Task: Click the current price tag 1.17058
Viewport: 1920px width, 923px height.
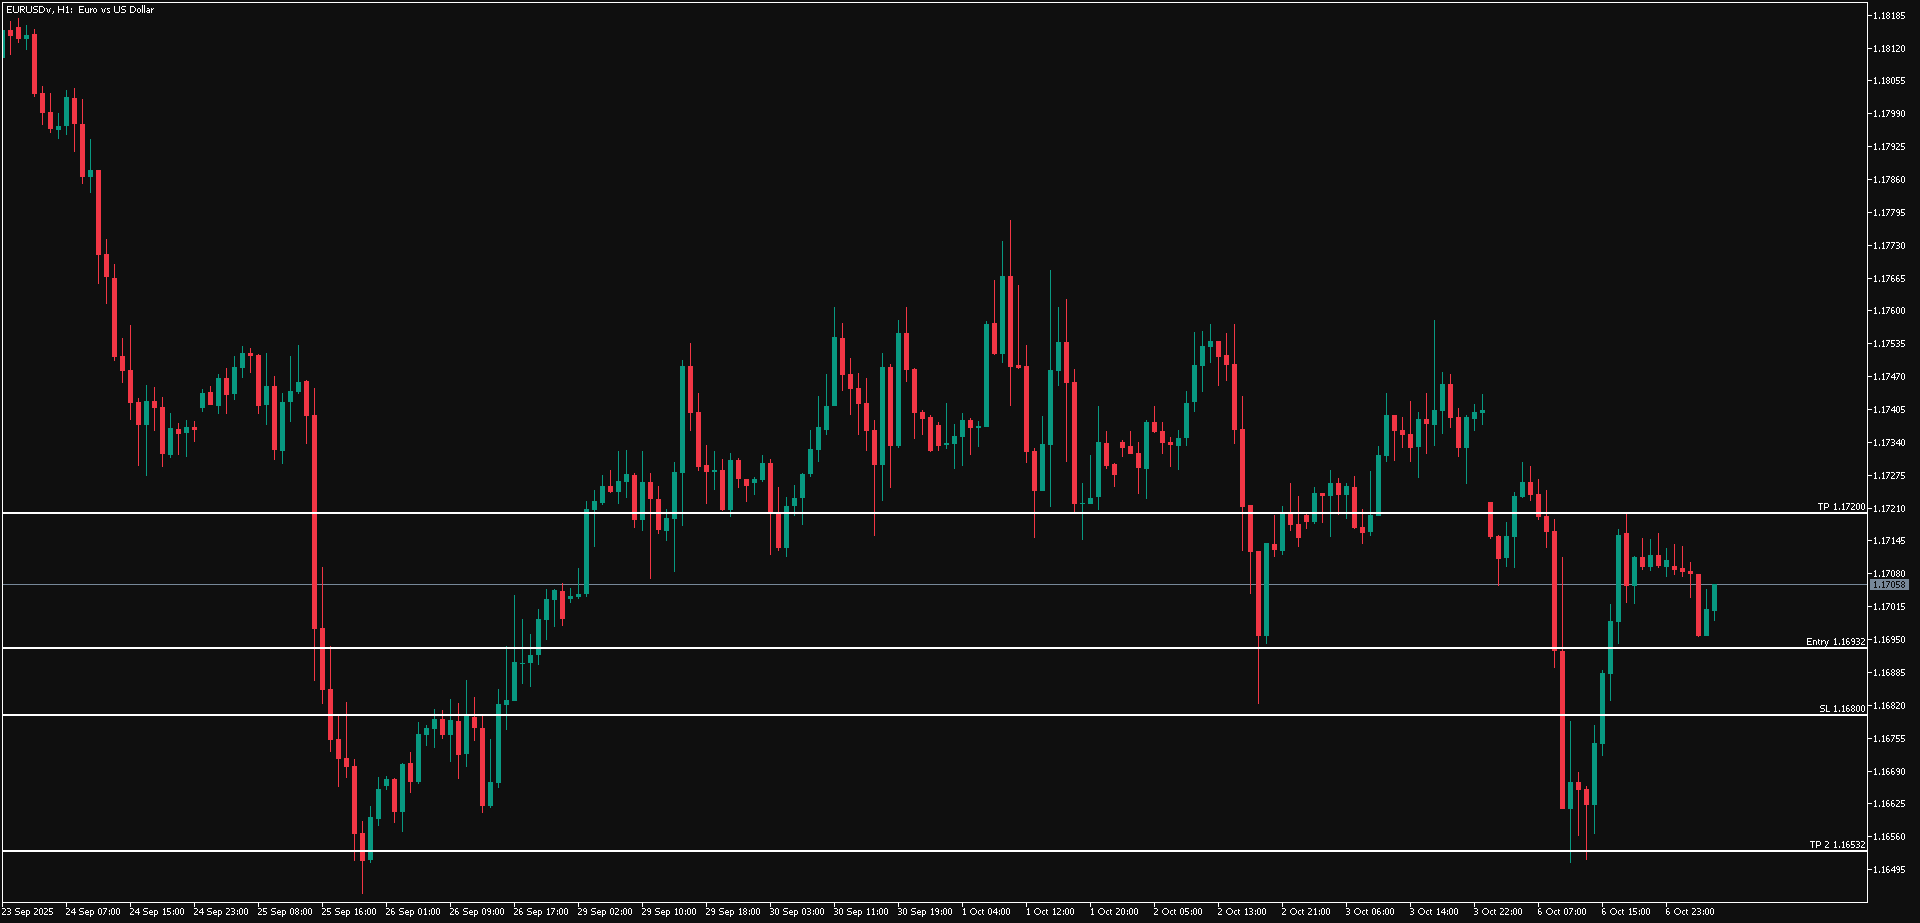Action: [1889, 585]
